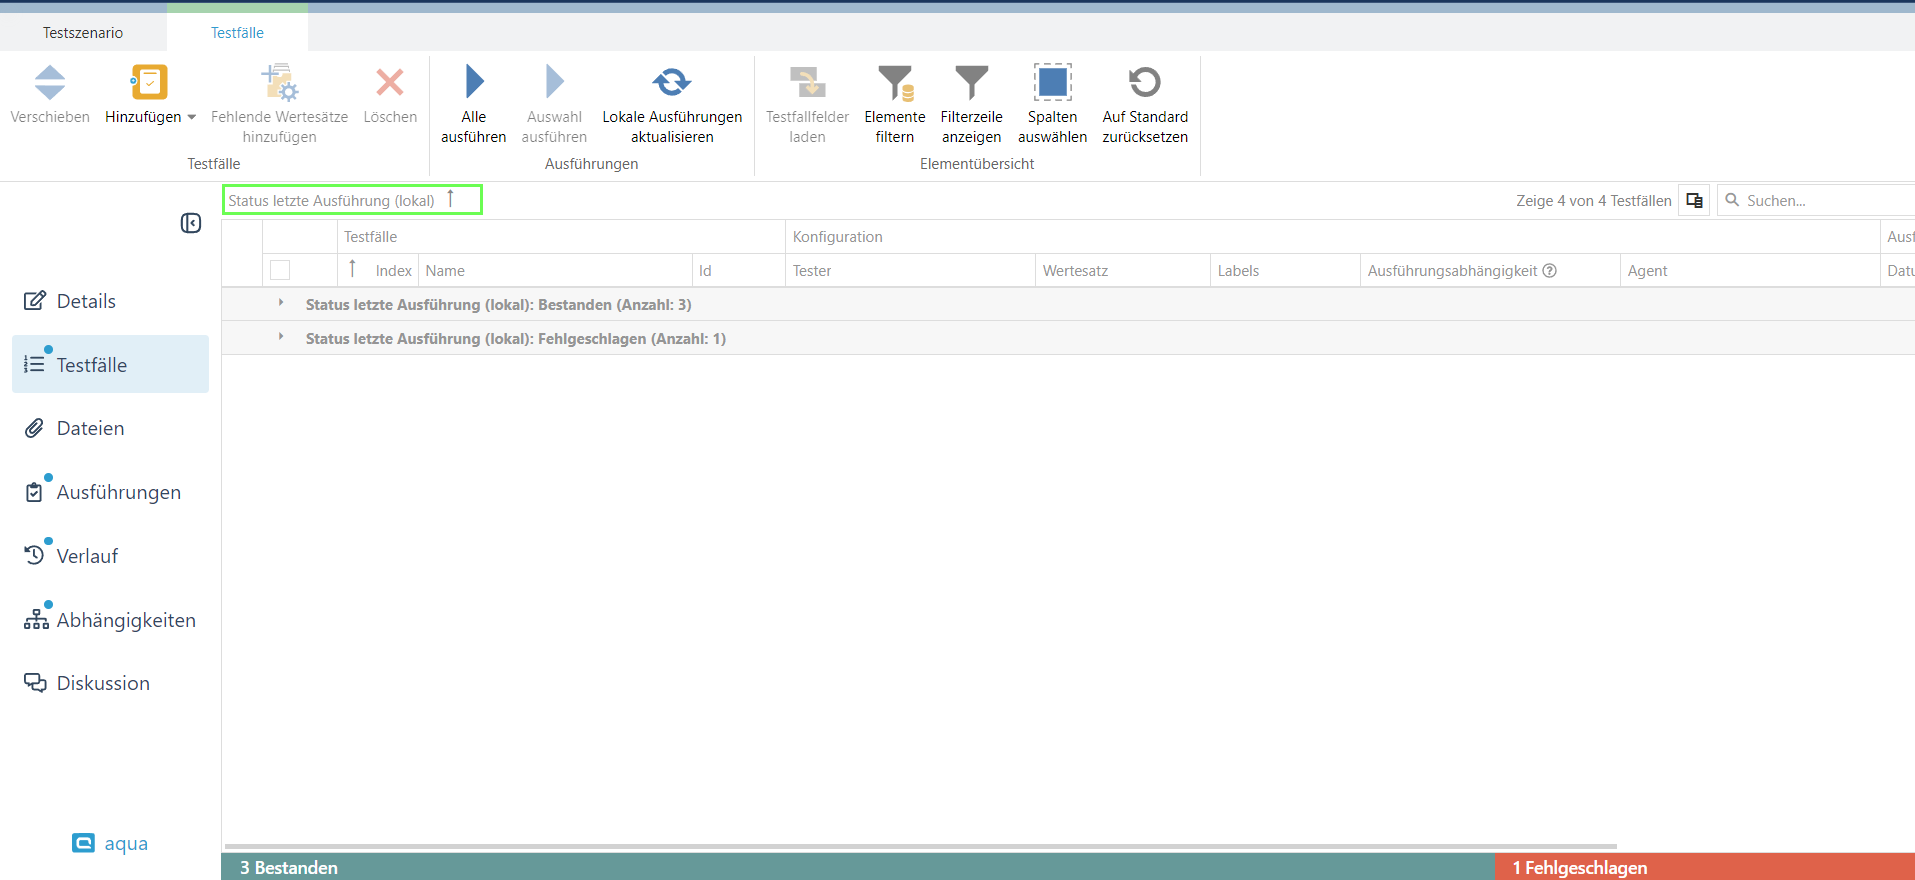The image size is (1915, 880).
Task: Click Lokale Ausführungen aktualisieren refresh icon
Action: (672, 83)
